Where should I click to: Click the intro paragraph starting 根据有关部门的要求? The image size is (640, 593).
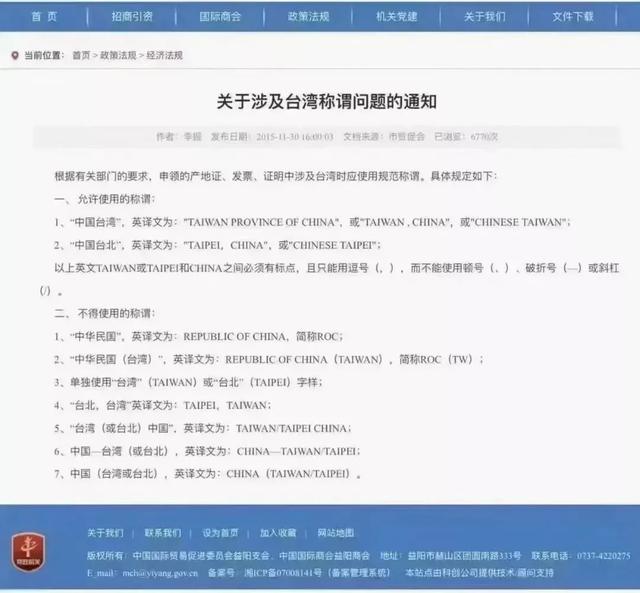click(276, 176)
